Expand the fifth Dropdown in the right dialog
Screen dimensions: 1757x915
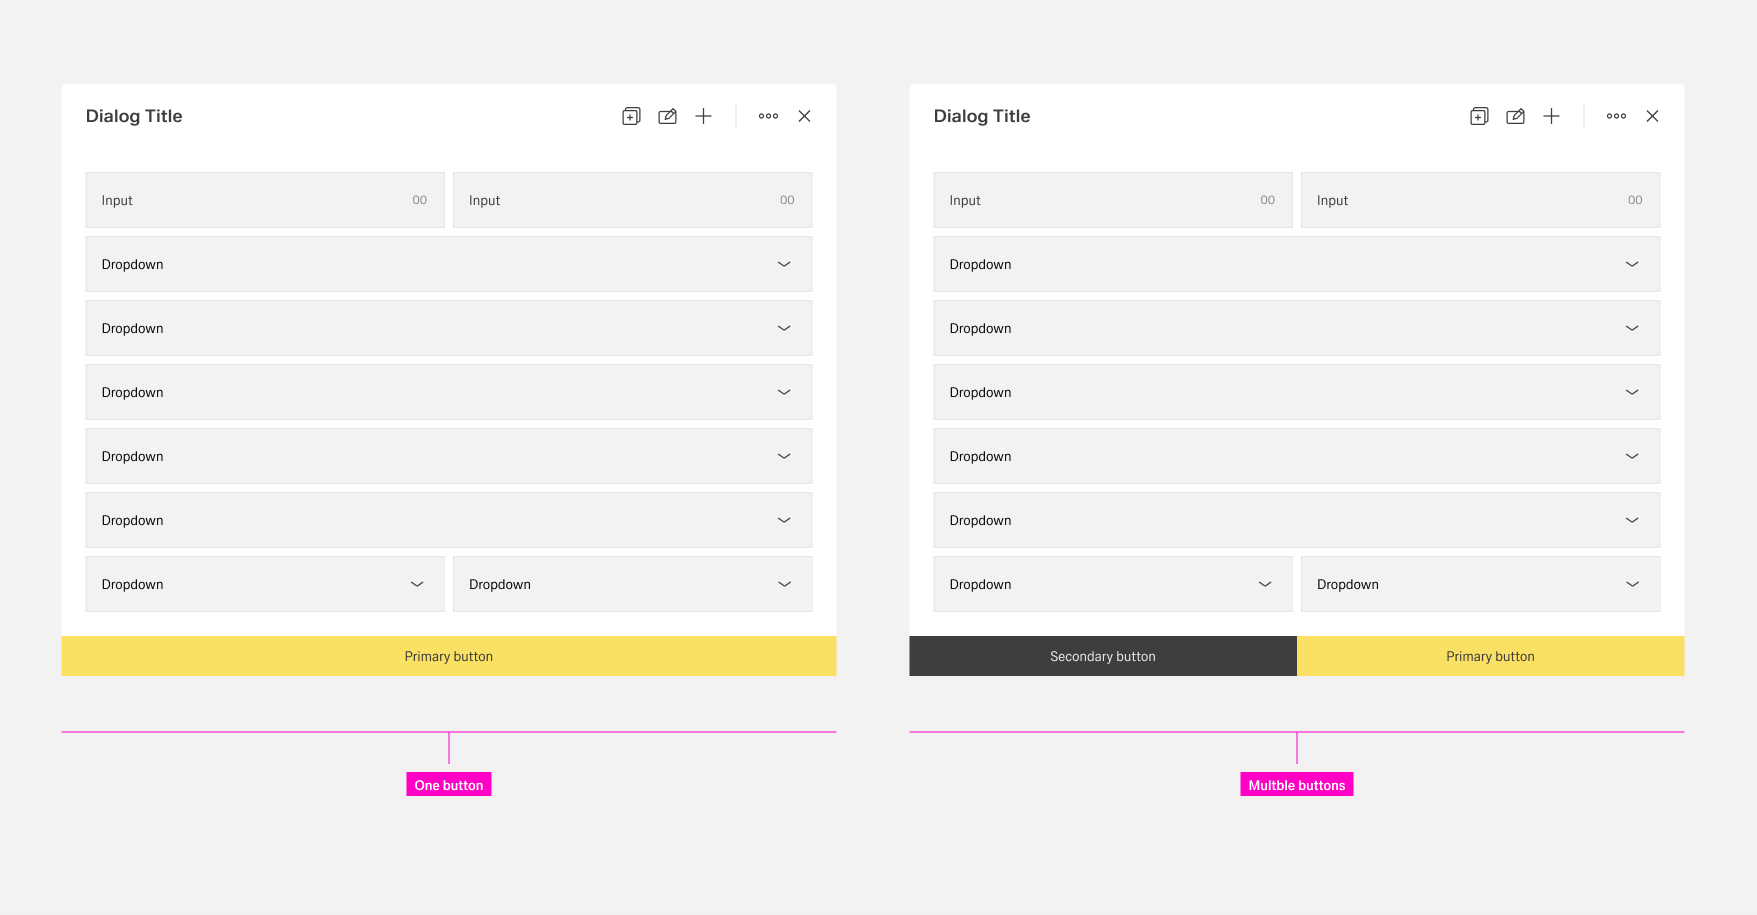1296,520
